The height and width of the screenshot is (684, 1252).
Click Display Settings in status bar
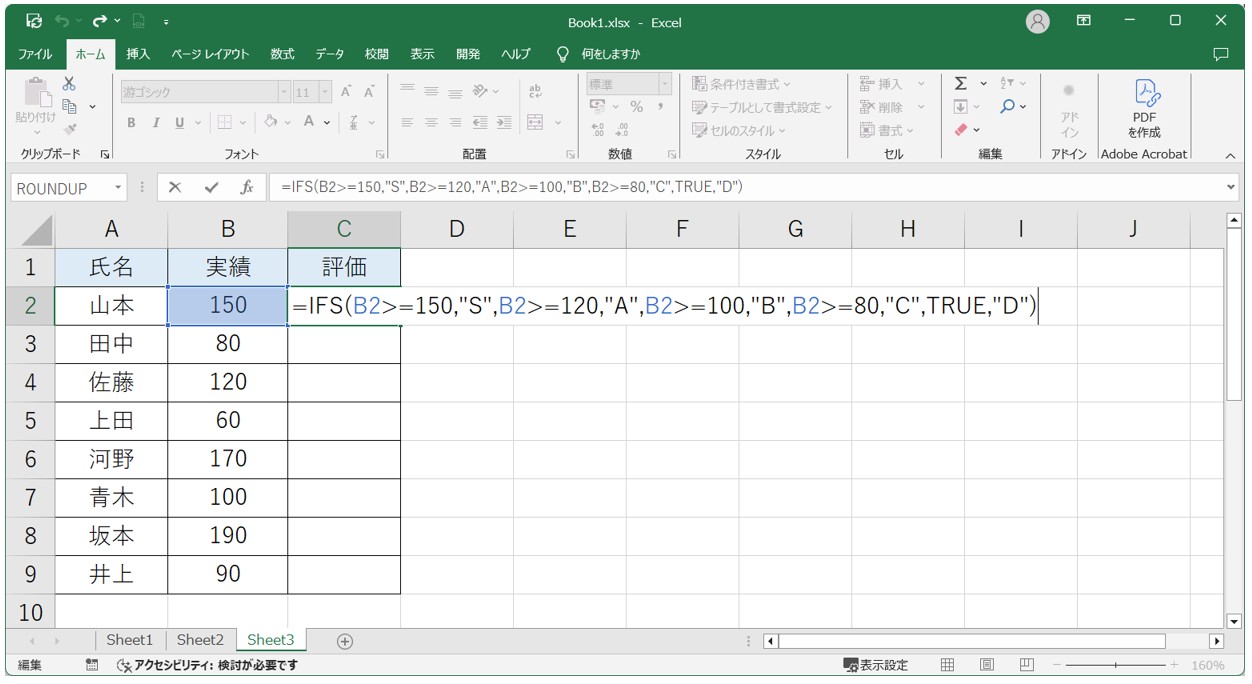point(876,665)
